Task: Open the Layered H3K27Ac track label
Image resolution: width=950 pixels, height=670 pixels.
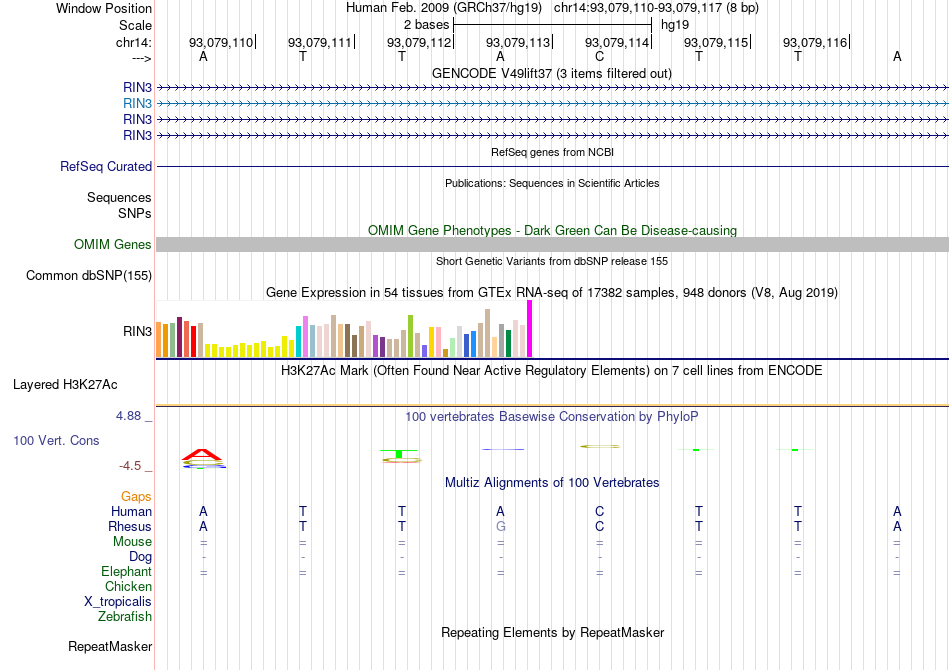Action: pyautogui.click(x=65, y=385)
